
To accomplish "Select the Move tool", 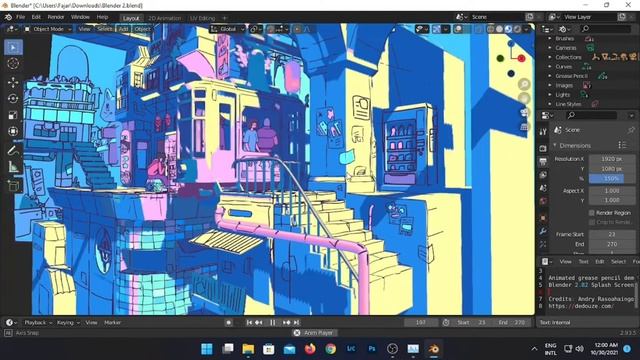I will [x=13, y=82].
